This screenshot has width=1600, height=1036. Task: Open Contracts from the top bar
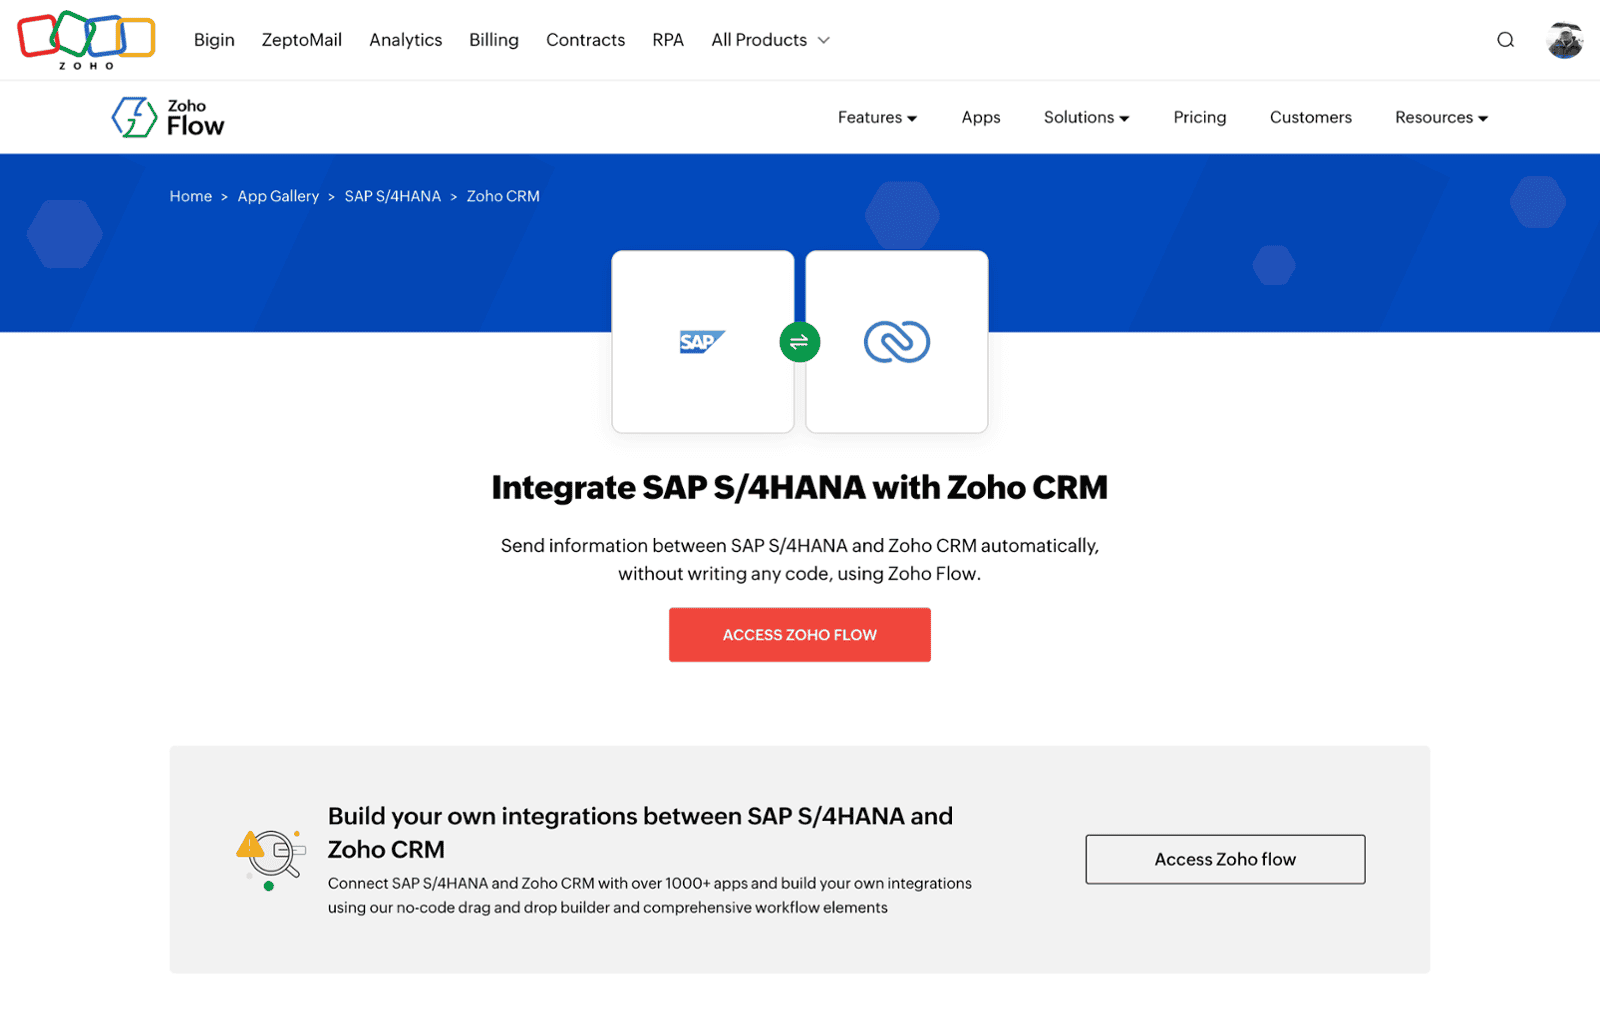[585, 40]
